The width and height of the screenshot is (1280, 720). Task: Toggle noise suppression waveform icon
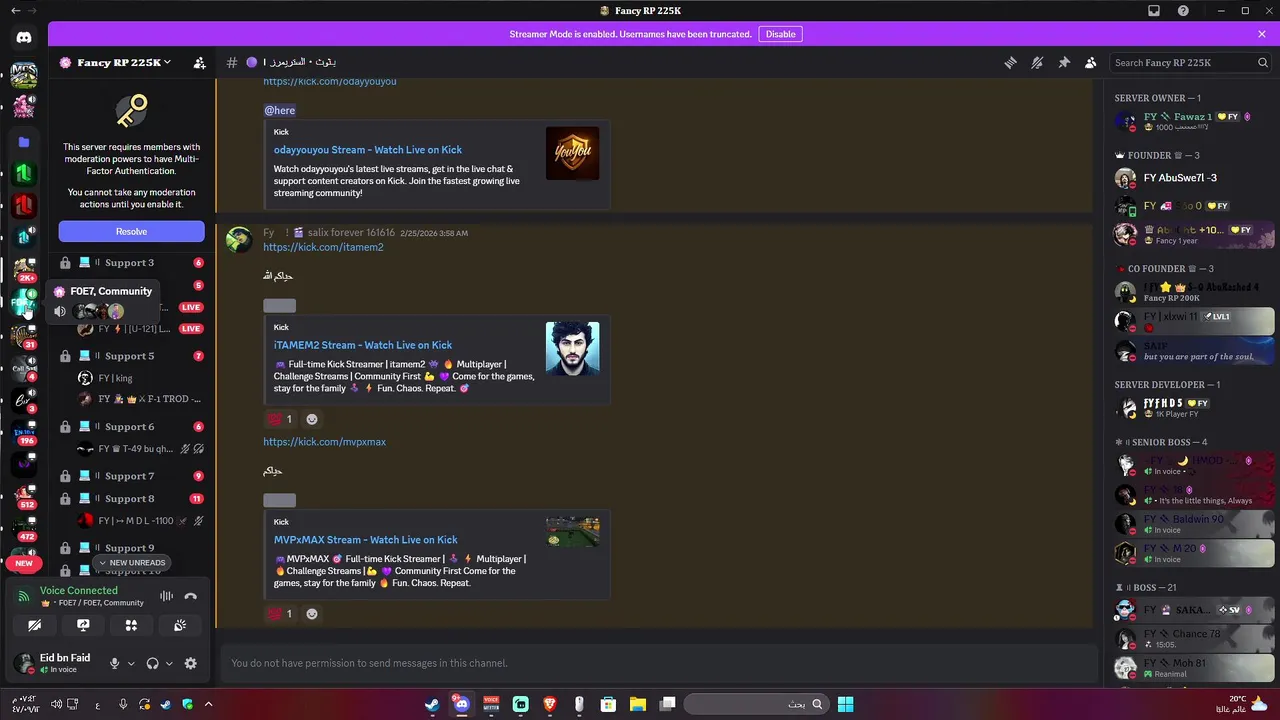pyautogui.click(x=166, y=596)
